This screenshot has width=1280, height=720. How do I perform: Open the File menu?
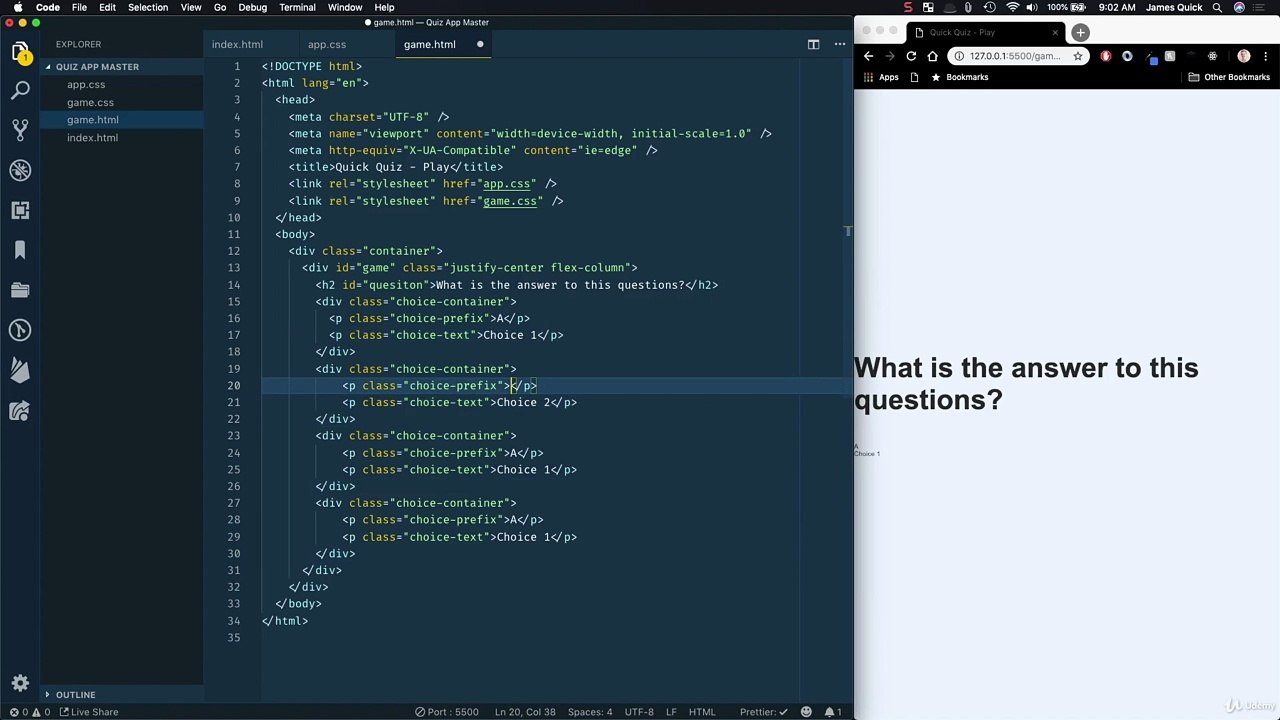click(79, 7)
